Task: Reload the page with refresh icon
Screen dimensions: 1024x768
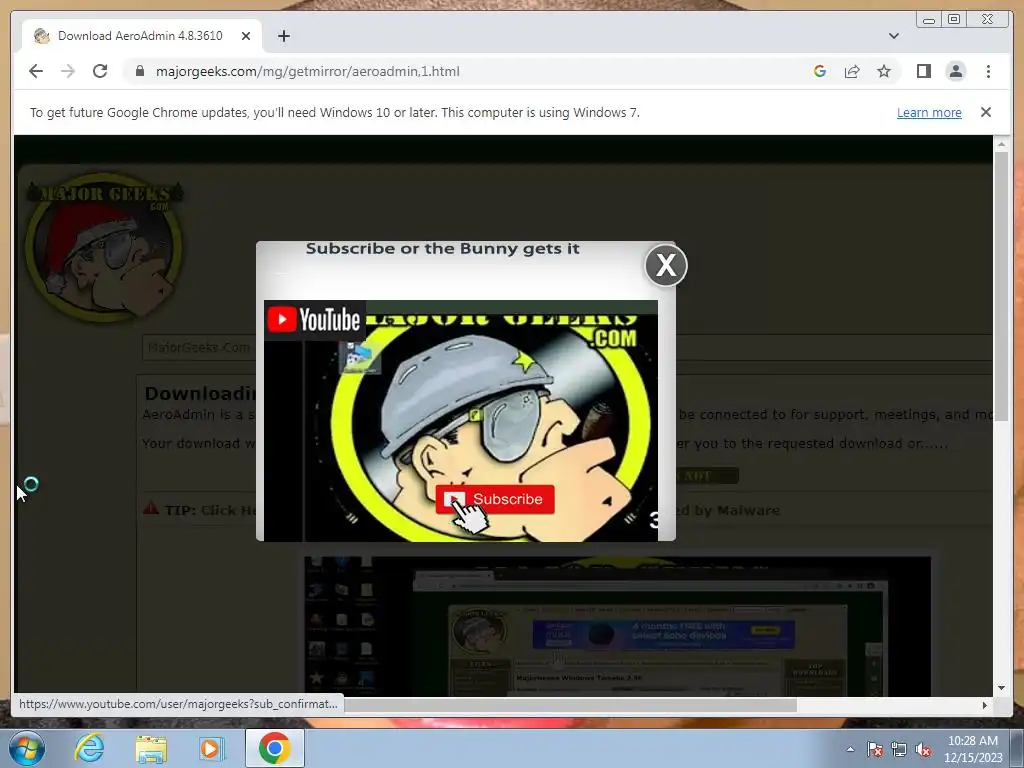Action: [x=100, y=71]
